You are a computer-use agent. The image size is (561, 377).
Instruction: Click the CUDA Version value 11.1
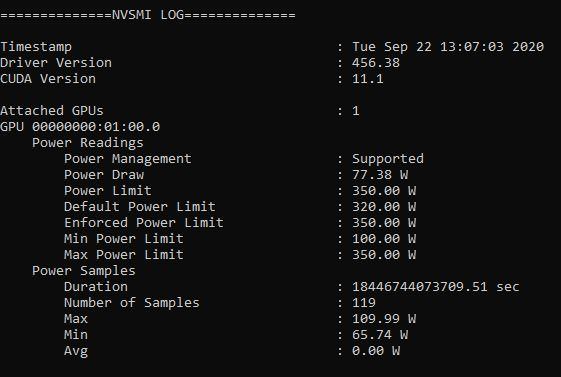pyautogui.click(x=368, y=79)
